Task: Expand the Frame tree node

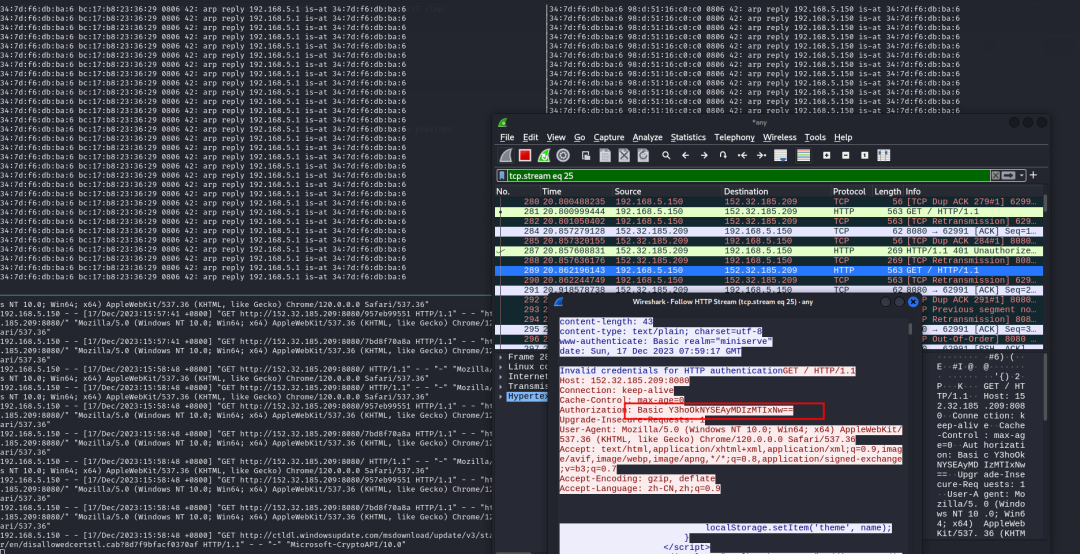Action: click(x=501, y=357)
